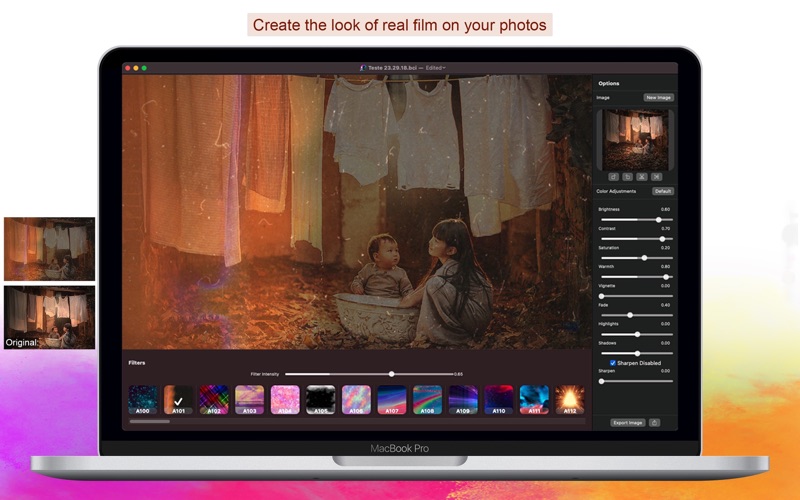
Task: Reset color adjustments with Default button
Action: pos(662,190)
